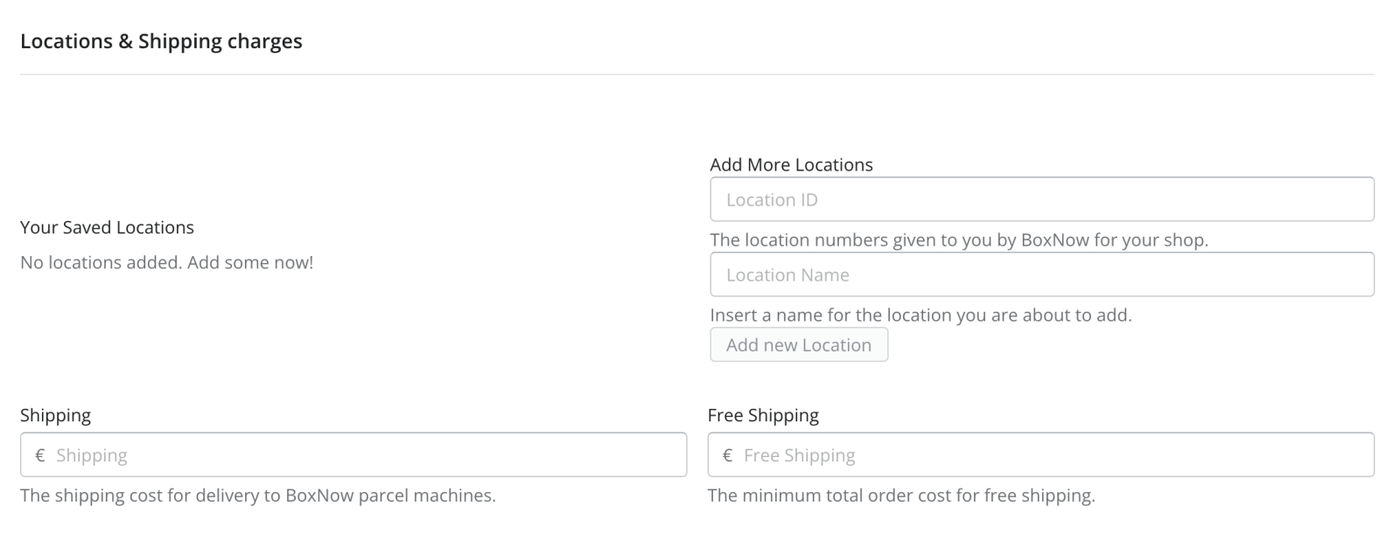The height and width of the screenshot is (541, 1400).
Task: Click into the Location Name text box
Action: coord(1042,274)
